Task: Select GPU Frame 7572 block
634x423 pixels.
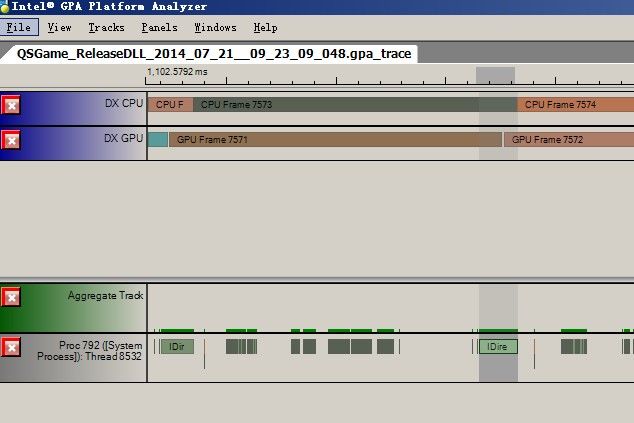Action: pyautogui.click(x=569, y=140)
